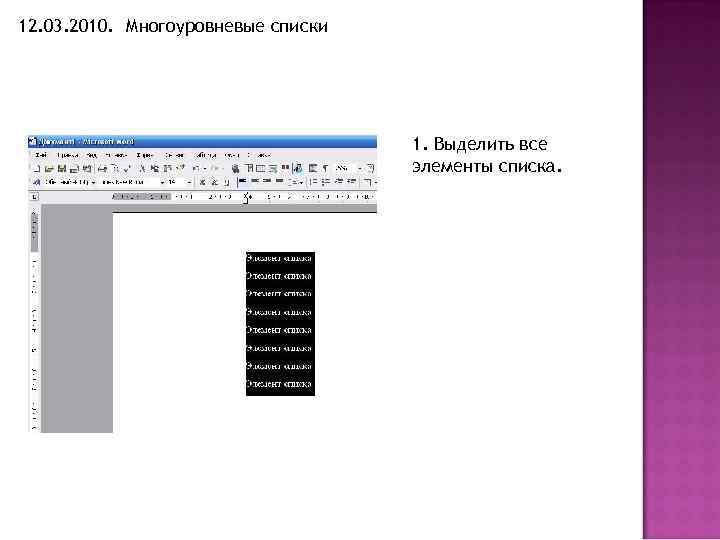Open the Style dropdown arrow
This screenshot has width=720, height=540.
click(x=94, y=182)
